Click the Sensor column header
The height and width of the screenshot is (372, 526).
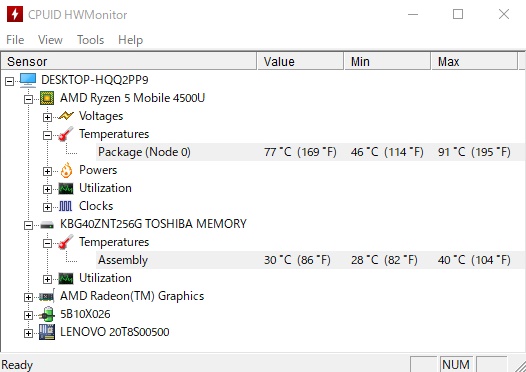point(129,61)
